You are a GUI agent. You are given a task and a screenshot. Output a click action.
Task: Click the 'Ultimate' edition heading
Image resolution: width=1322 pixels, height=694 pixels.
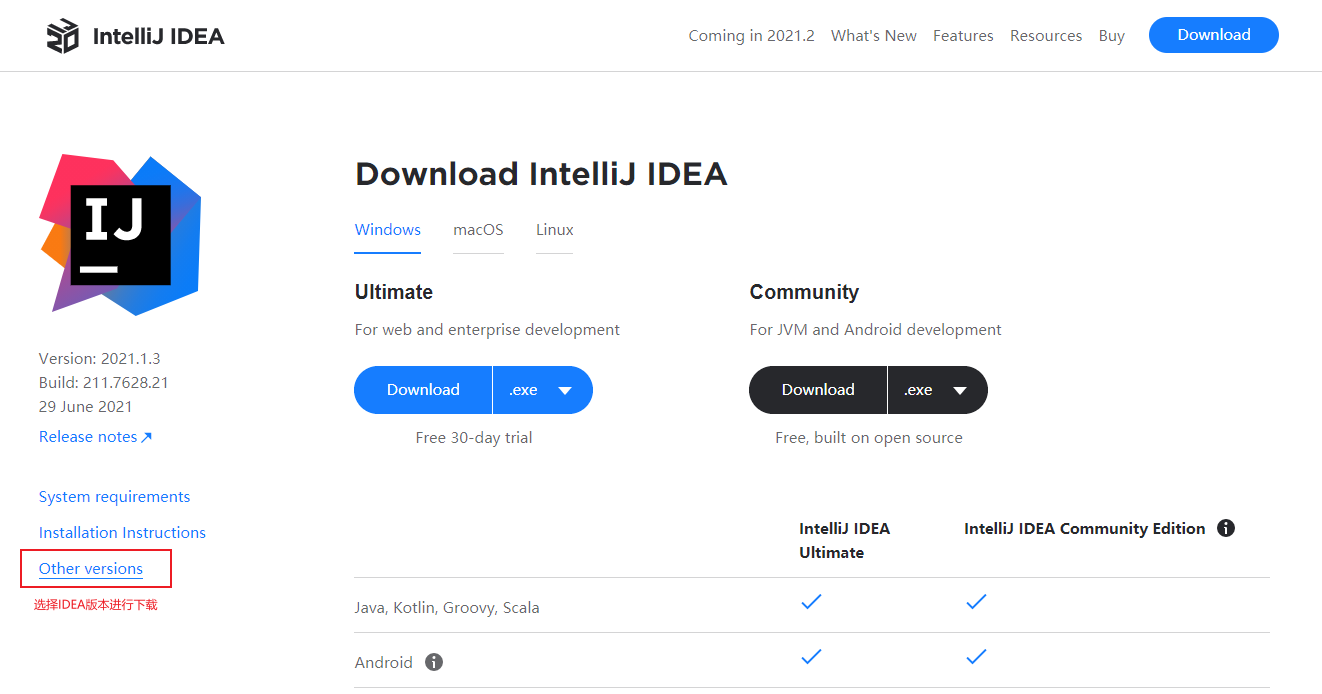click(394, 292)
